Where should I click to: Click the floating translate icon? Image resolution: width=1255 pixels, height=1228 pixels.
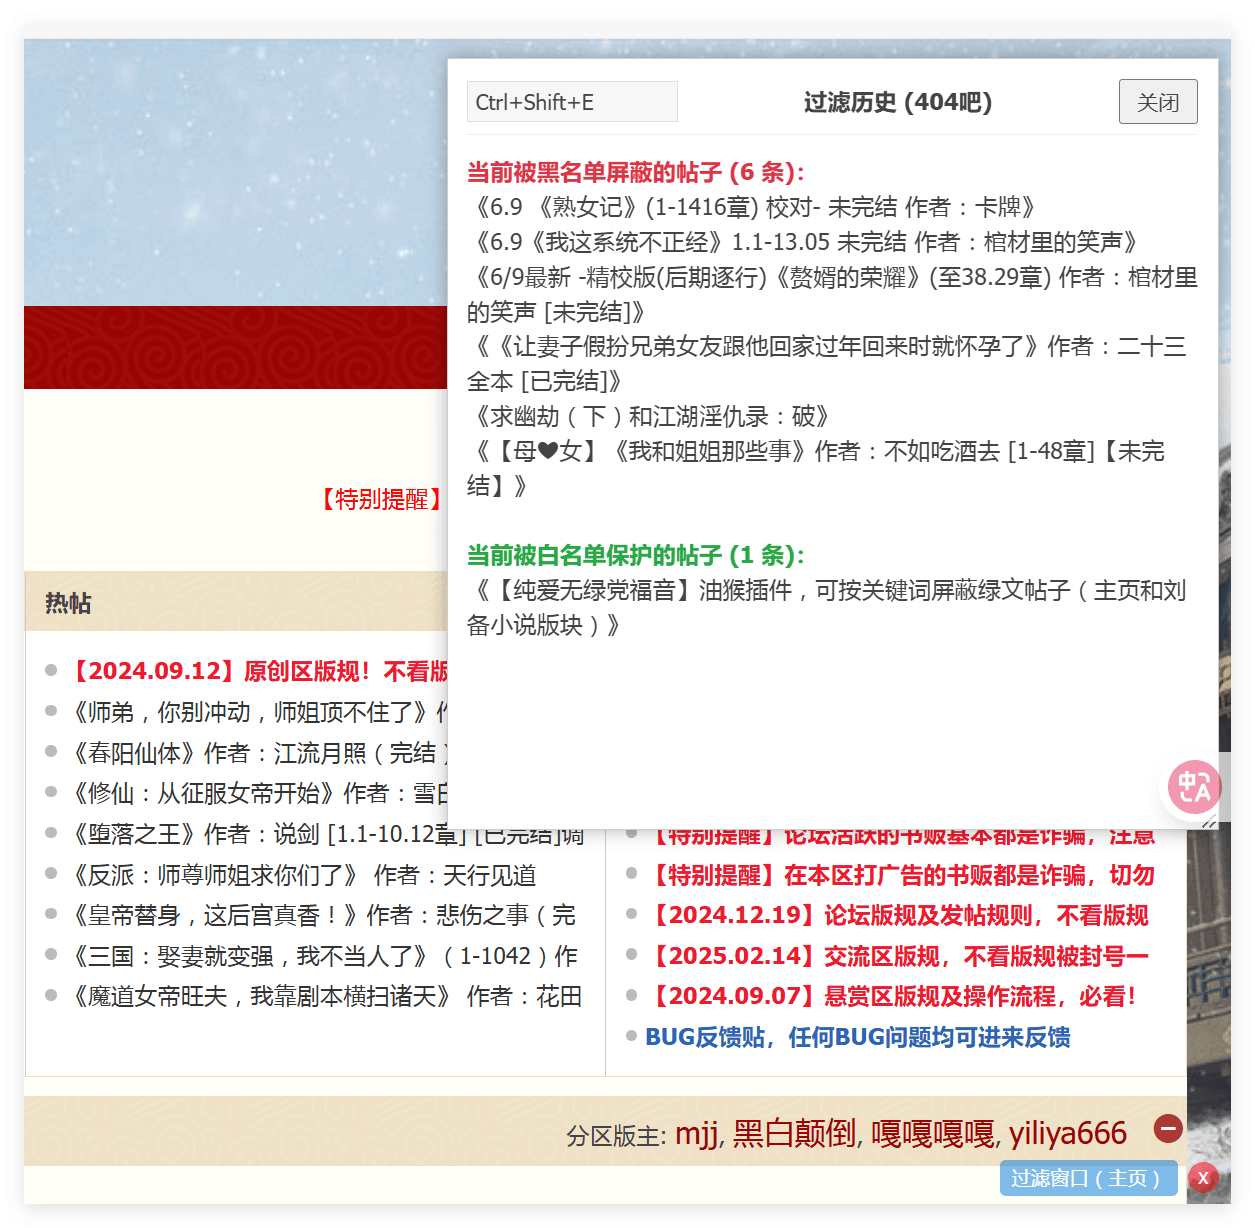pyautogui.click(x=1192, y=787)
